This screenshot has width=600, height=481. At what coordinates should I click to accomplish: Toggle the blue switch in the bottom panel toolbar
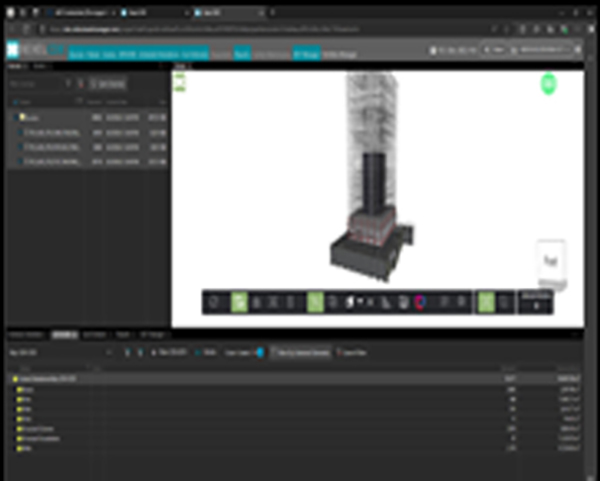pyautogui.click(x=259, y=353)
